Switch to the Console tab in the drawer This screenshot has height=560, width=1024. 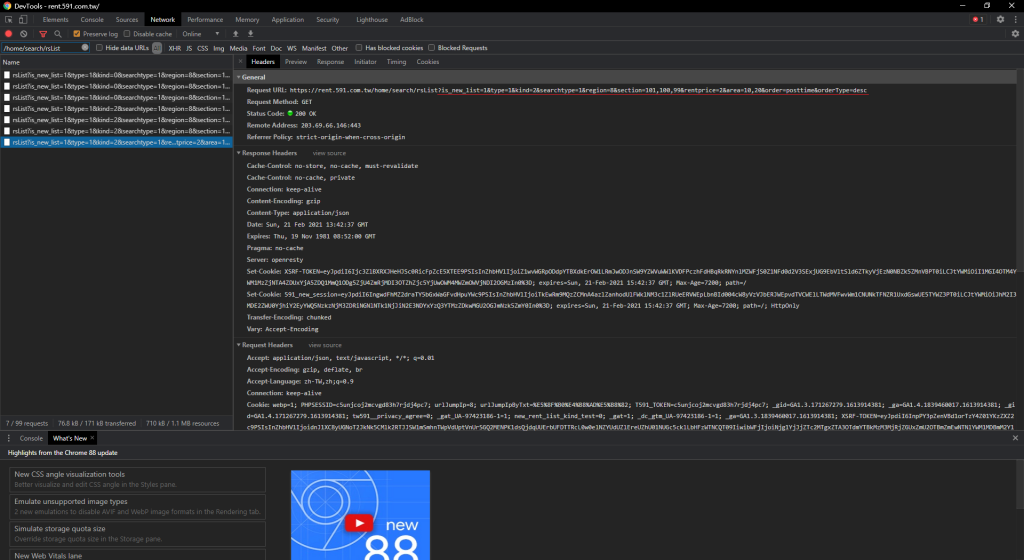(x=31, y=438)
